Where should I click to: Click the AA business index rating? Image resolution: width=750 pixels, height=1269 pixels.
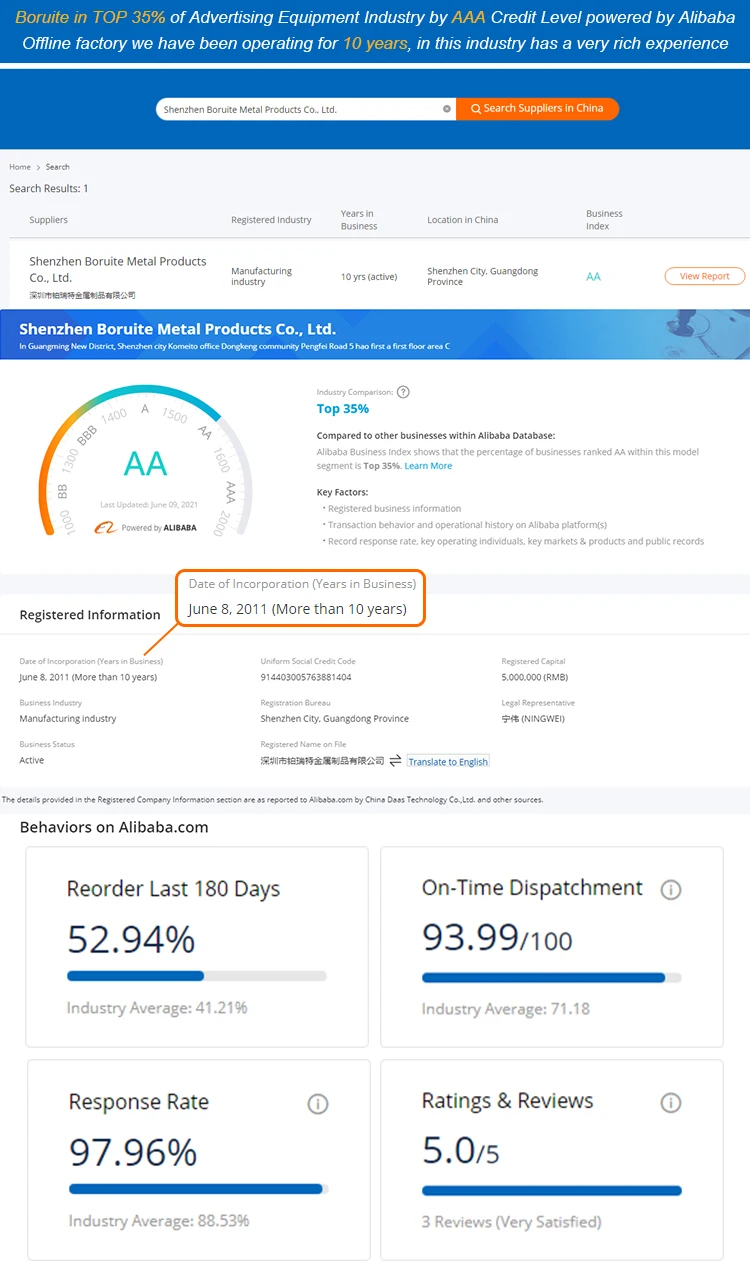click(593, 276)
